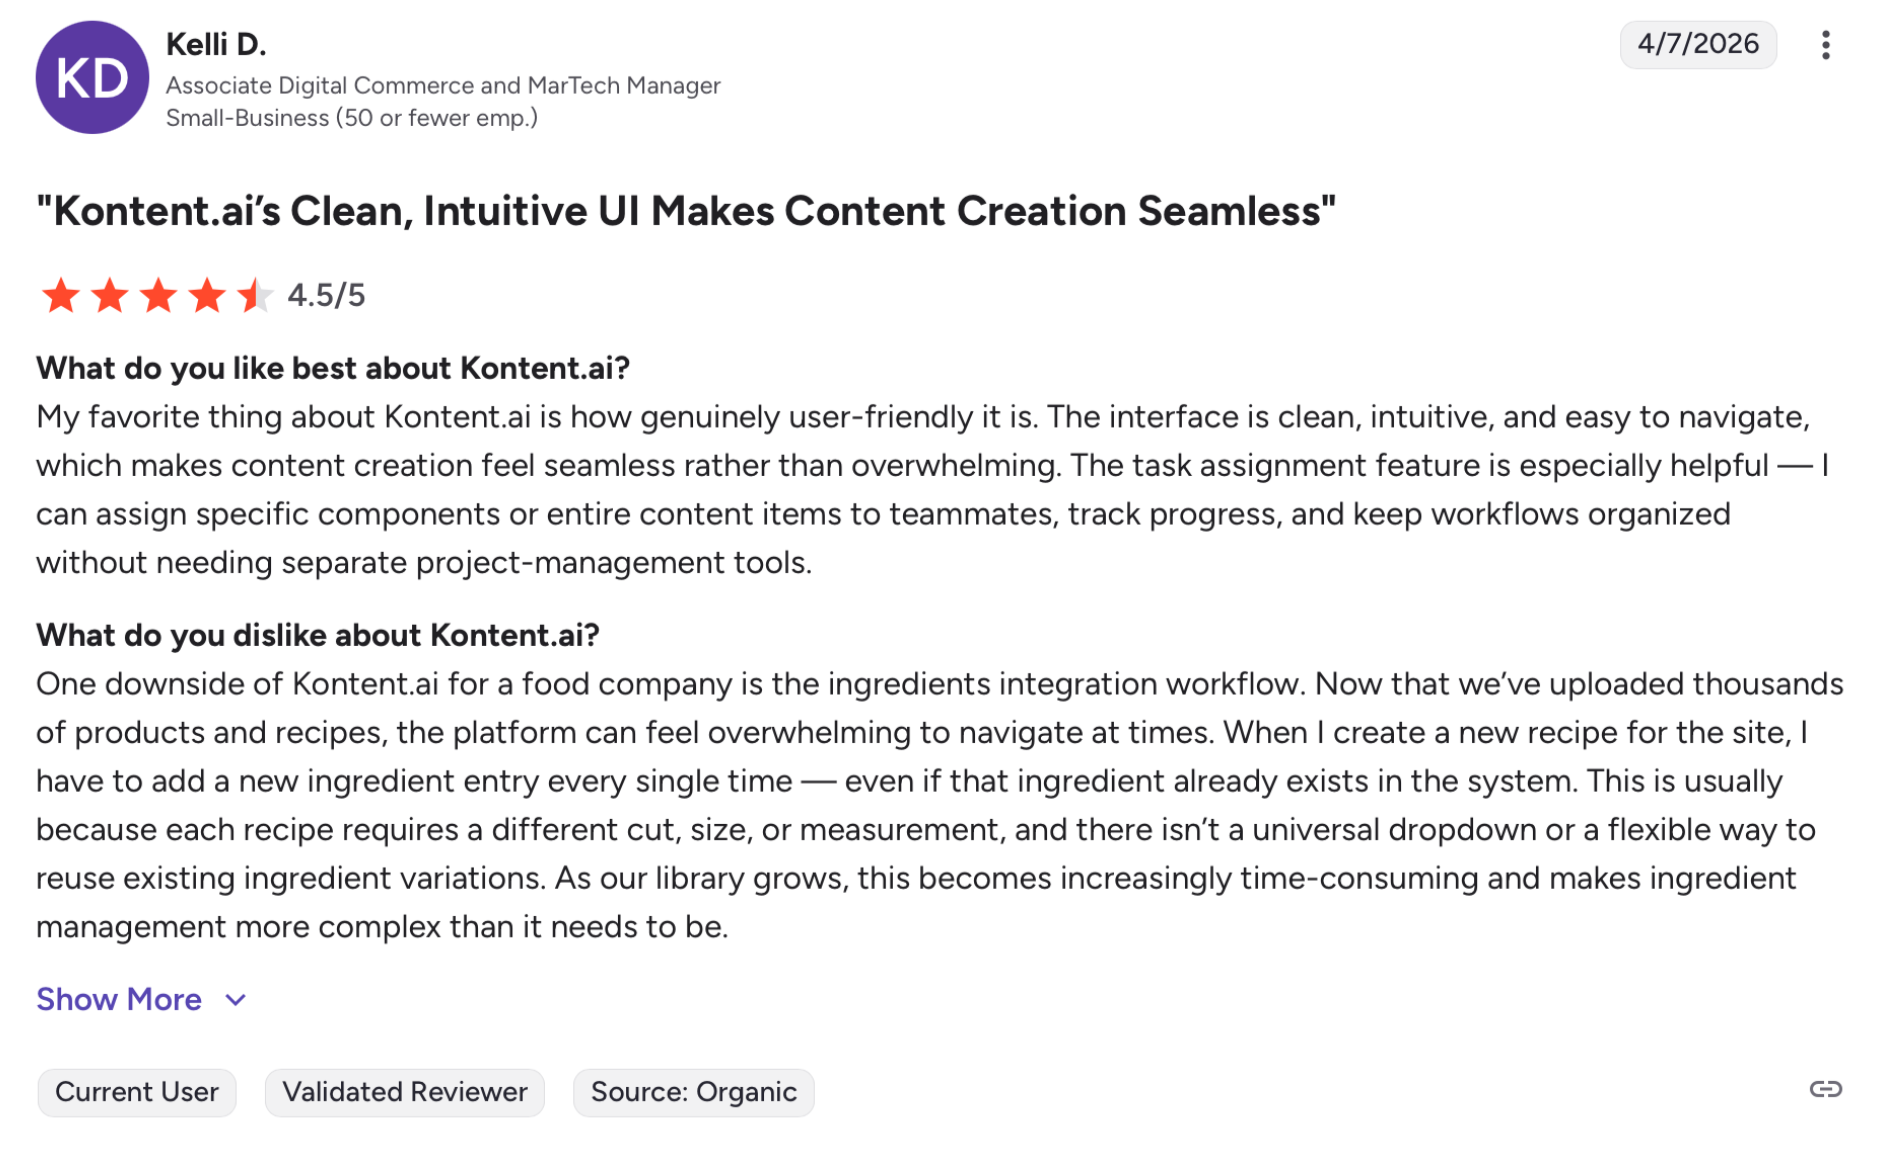The image size is (1882, 1166).
Task: Select the Source: Organic tag
Action: pos(693,1092)
